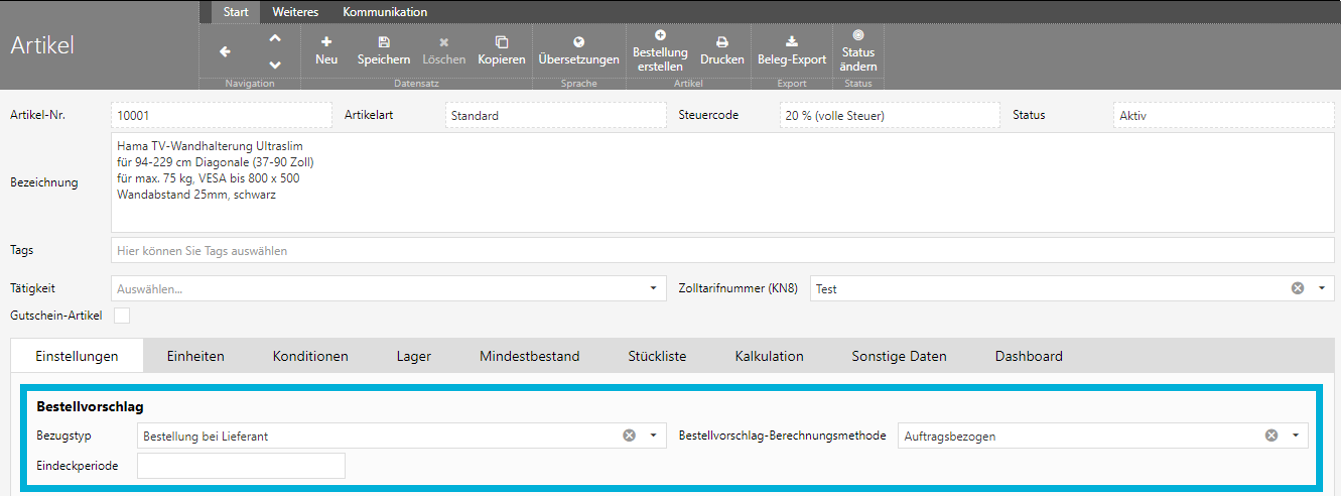This screenshot has width=1341, height=496.
Task: Open the Kalkulation tab
Action: pos(769,356)
